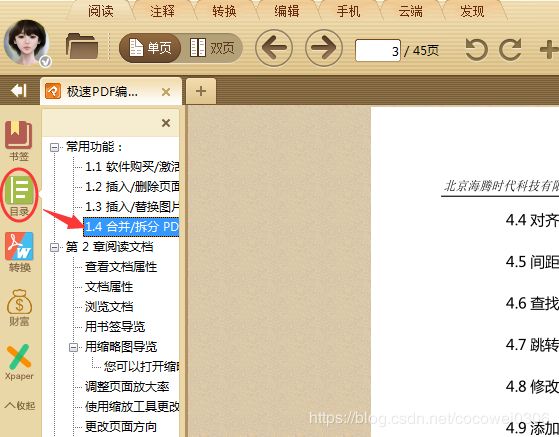Open the 财富 money bag icon
The image size is (559, 437).
19,308
